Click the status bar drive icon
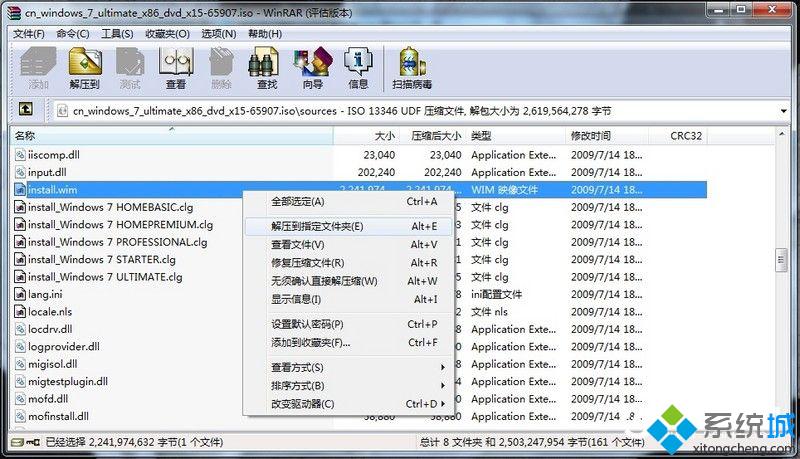 click(x=17, y=442)
